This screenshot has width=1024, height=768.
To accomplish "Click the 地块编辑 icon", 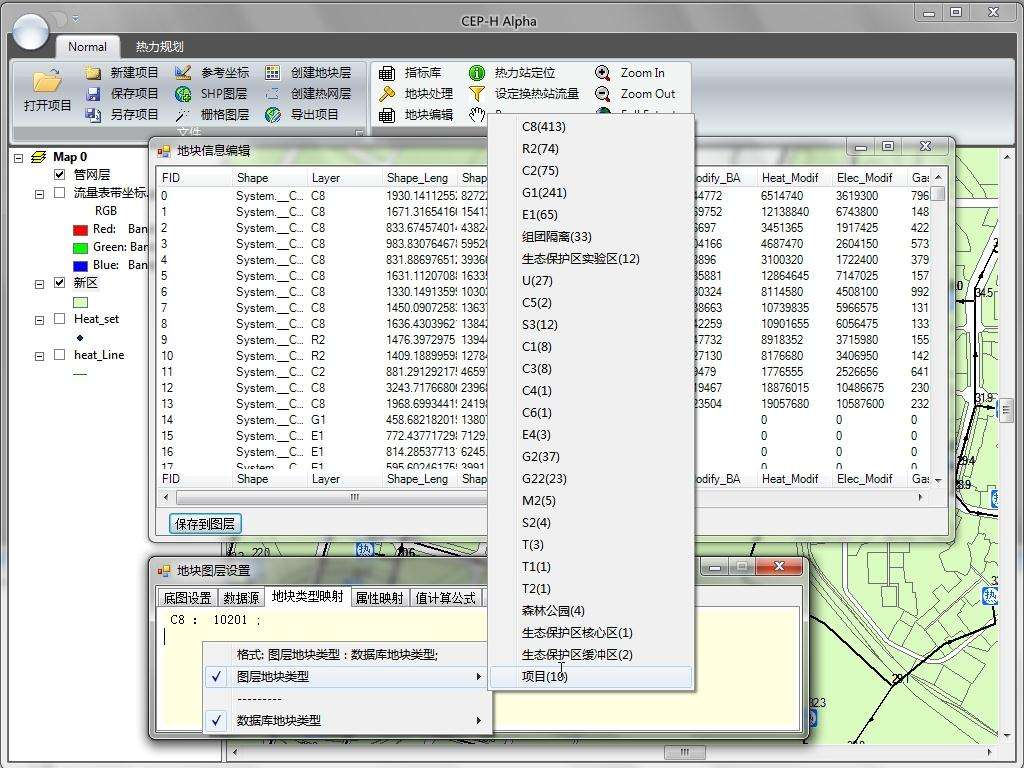I will click(x=387, y=114).
